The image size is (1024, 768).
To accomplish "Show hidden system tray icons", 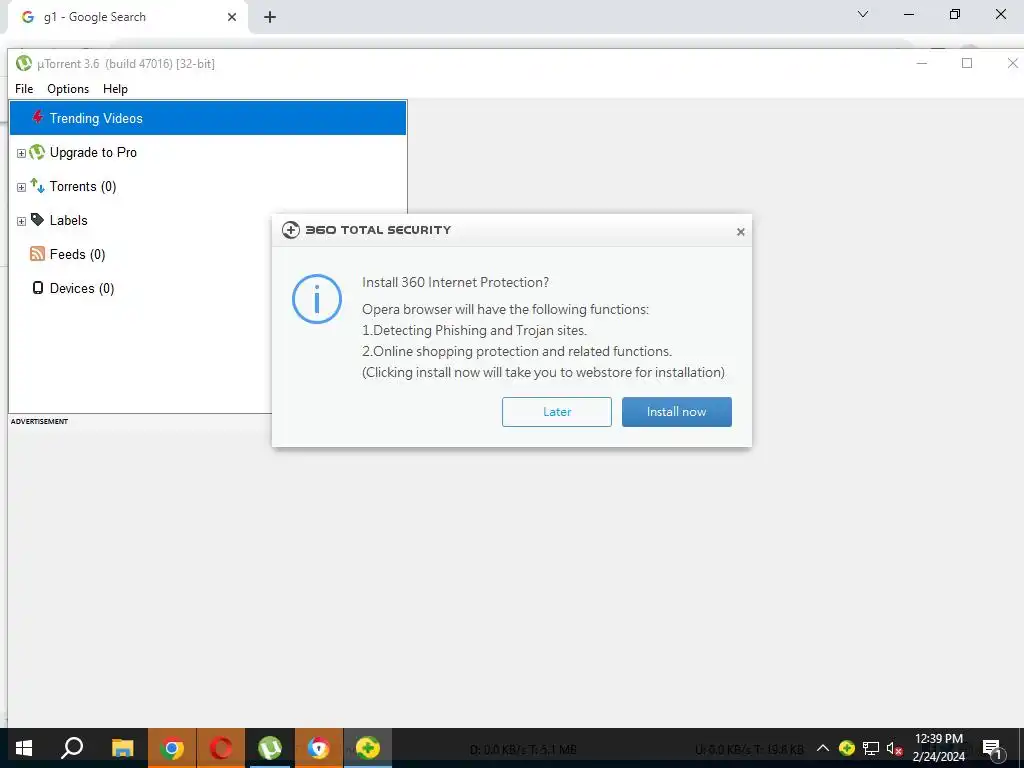I will pyautogui.click(x=823, y=748).
